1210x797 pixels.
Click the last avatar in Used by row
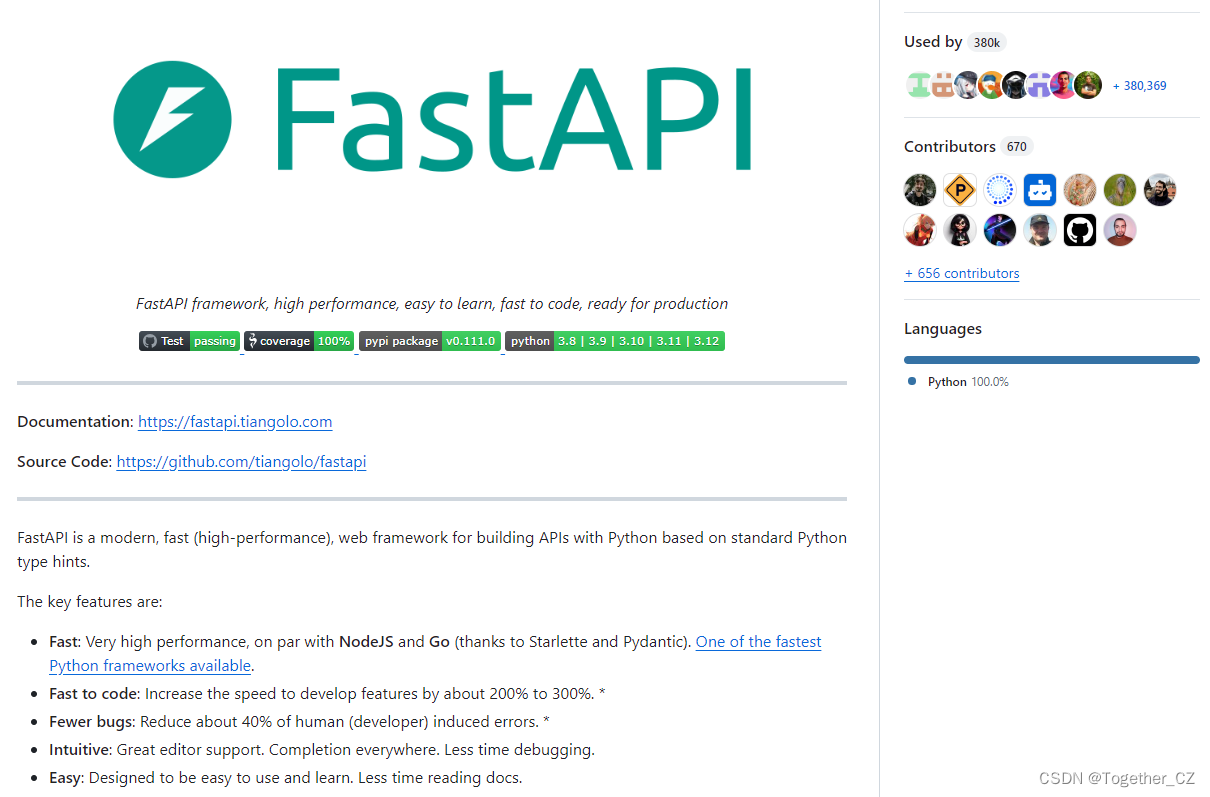click(x=1088, y=85)
